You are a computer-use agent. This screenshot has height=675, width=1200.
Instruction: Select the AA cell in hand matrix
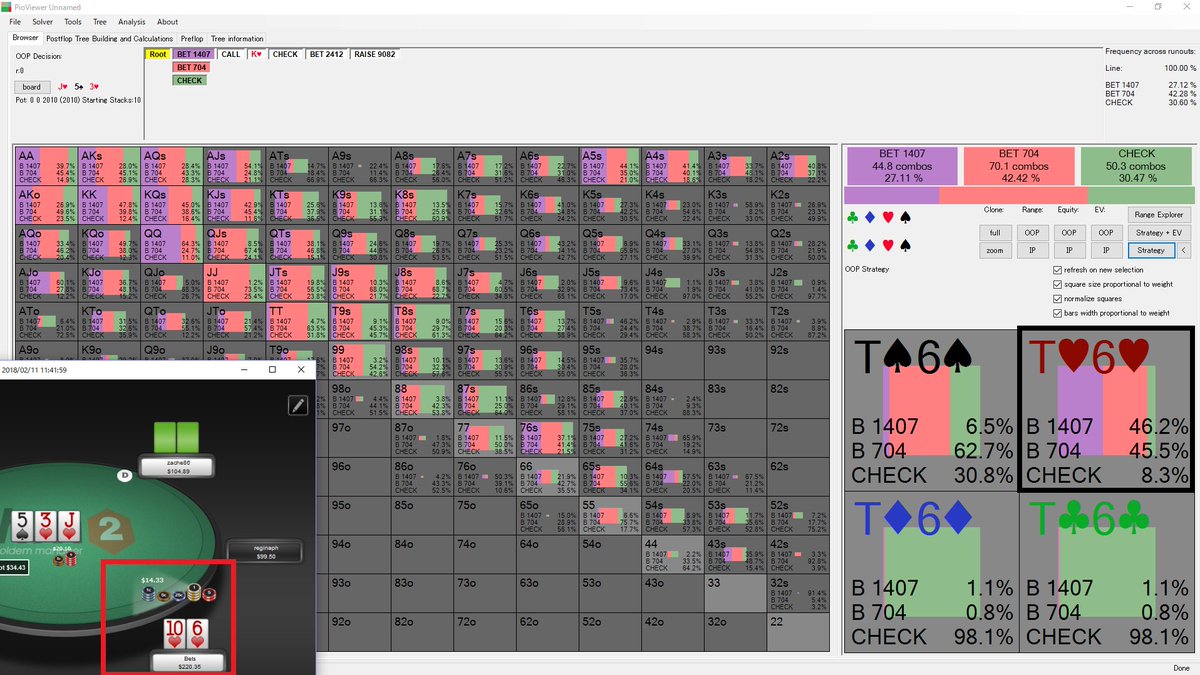click(x=46, y=165)
